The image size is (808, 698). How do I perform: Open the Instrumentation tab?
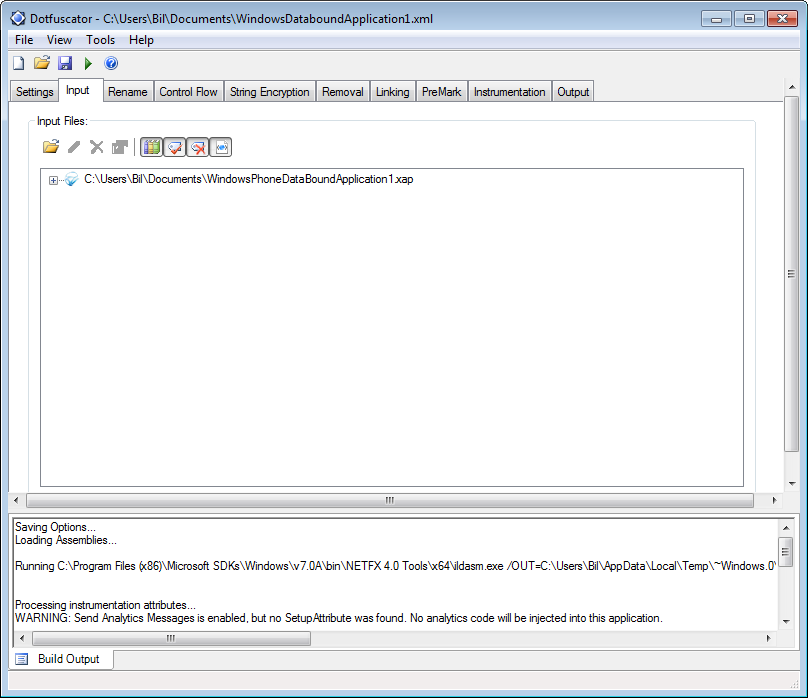(510, 92)
